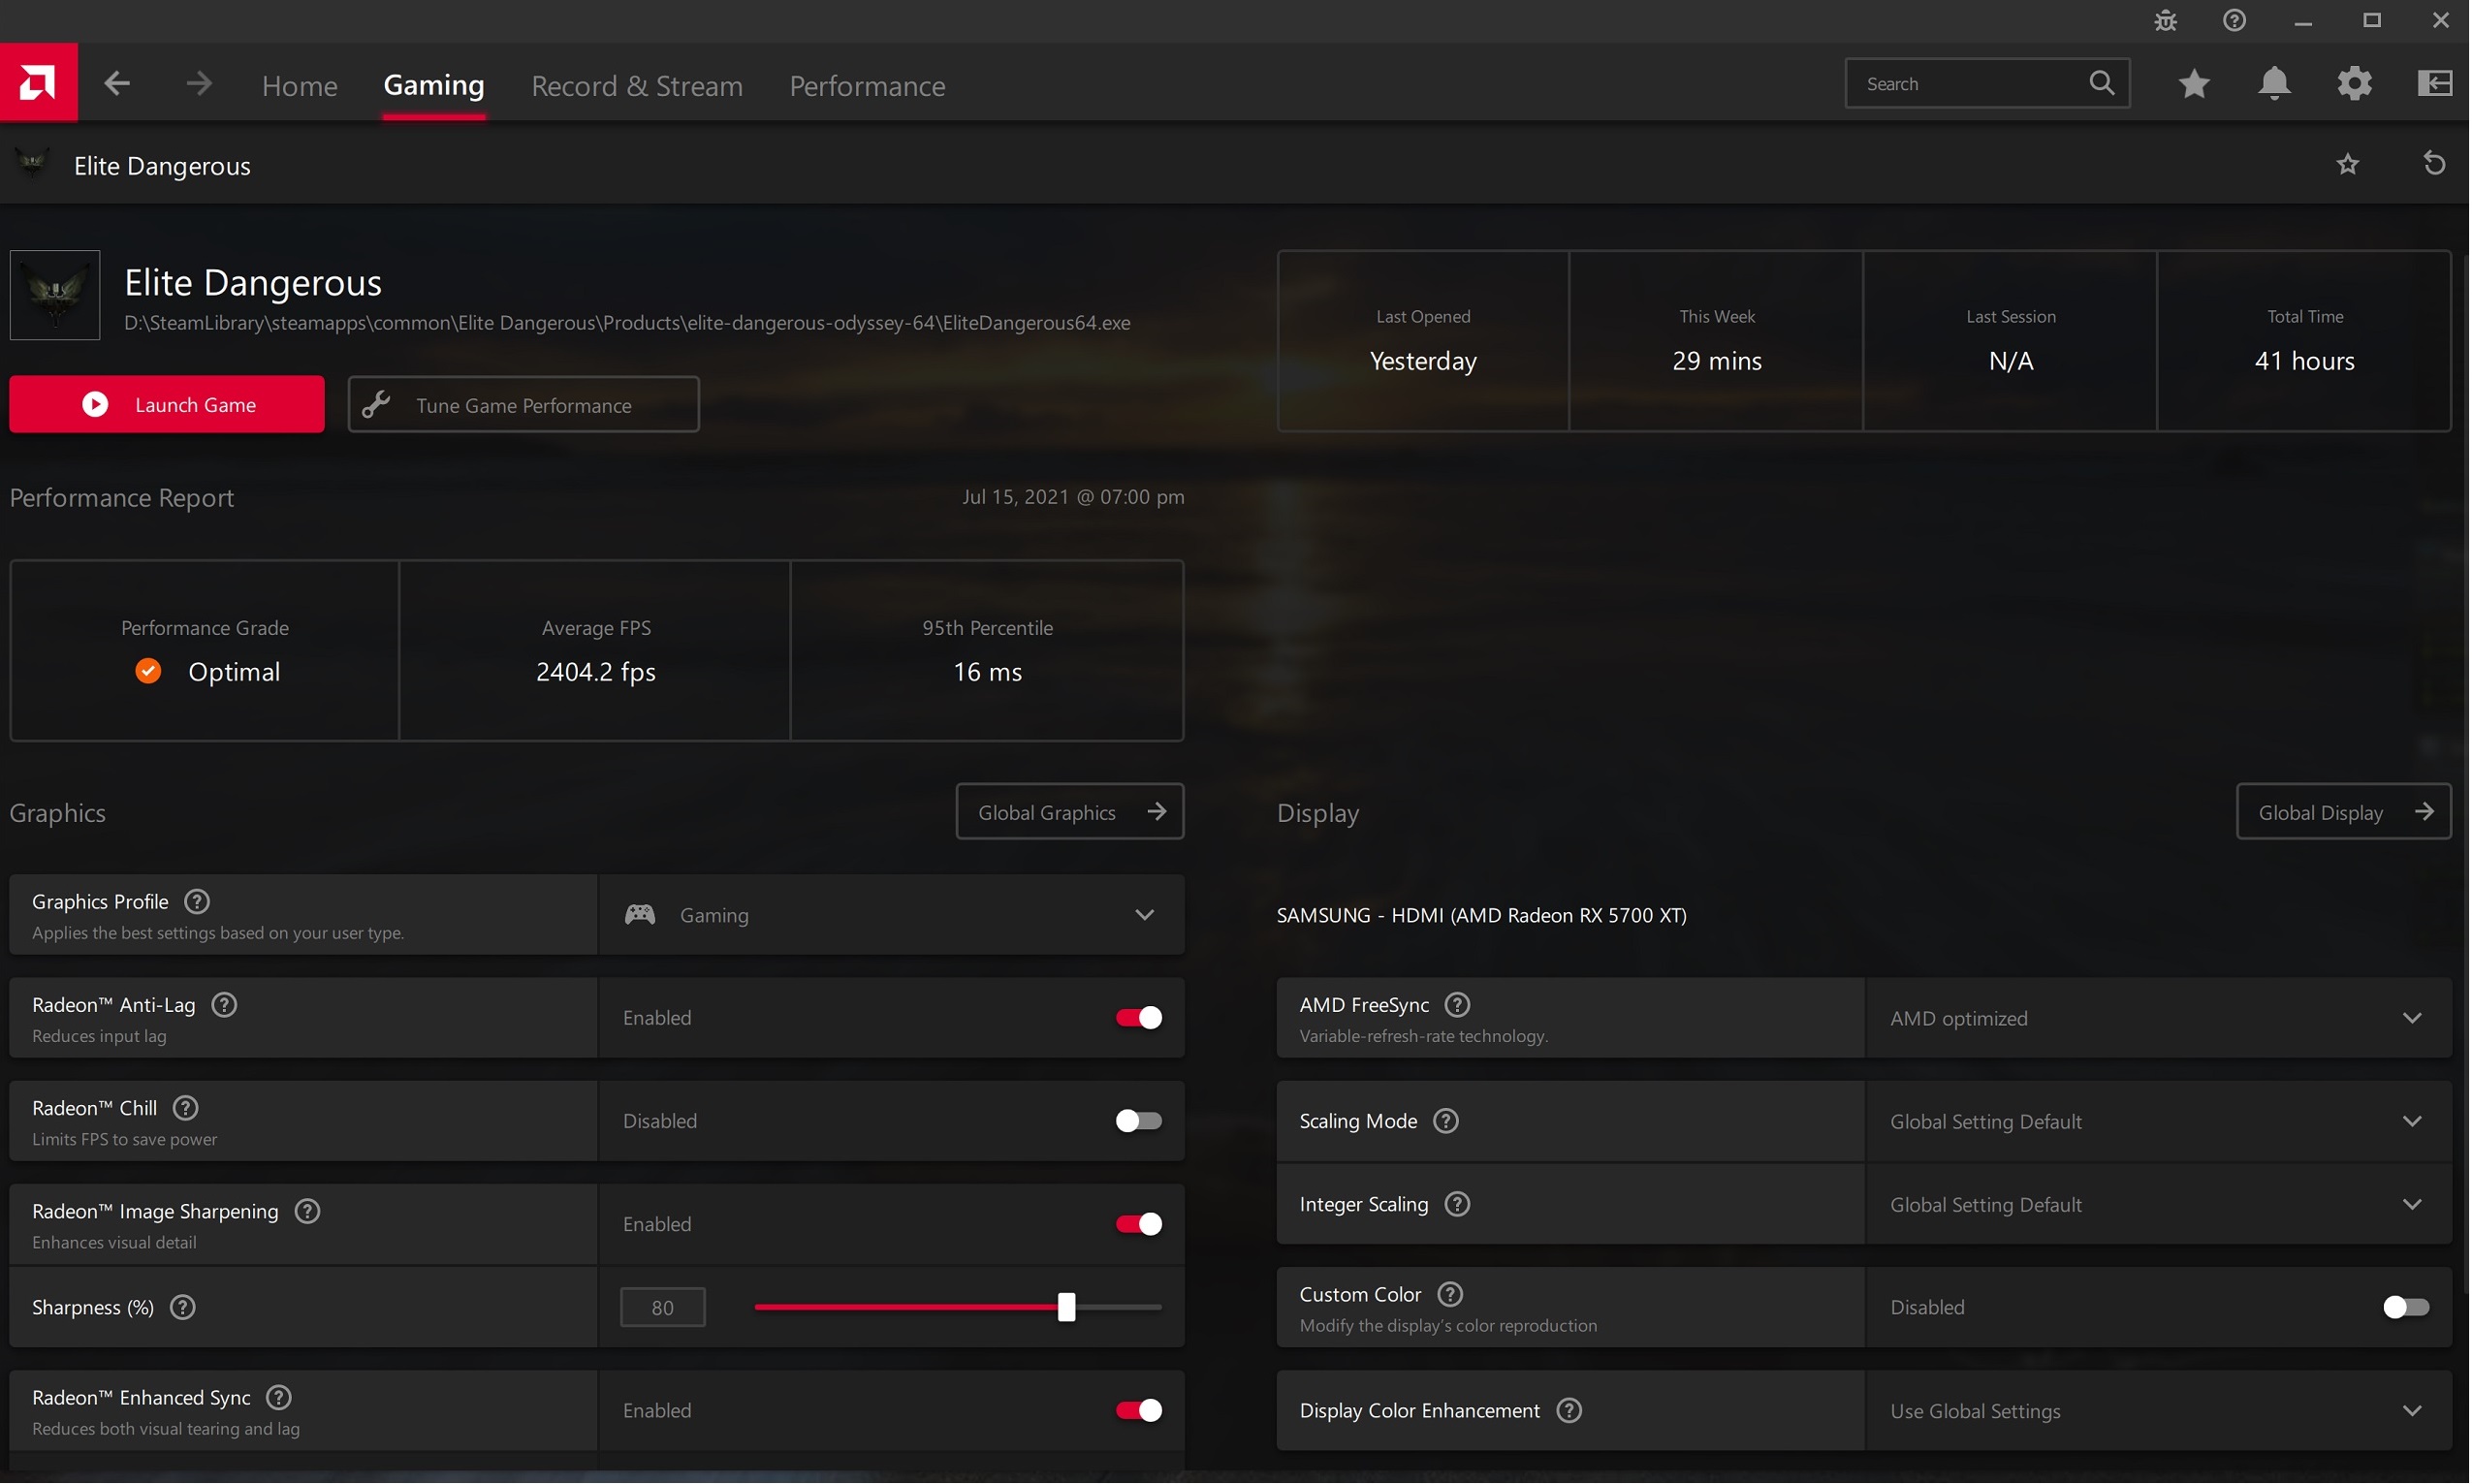Show help for Radeon Enhanced Sync

click(279, 1398)
